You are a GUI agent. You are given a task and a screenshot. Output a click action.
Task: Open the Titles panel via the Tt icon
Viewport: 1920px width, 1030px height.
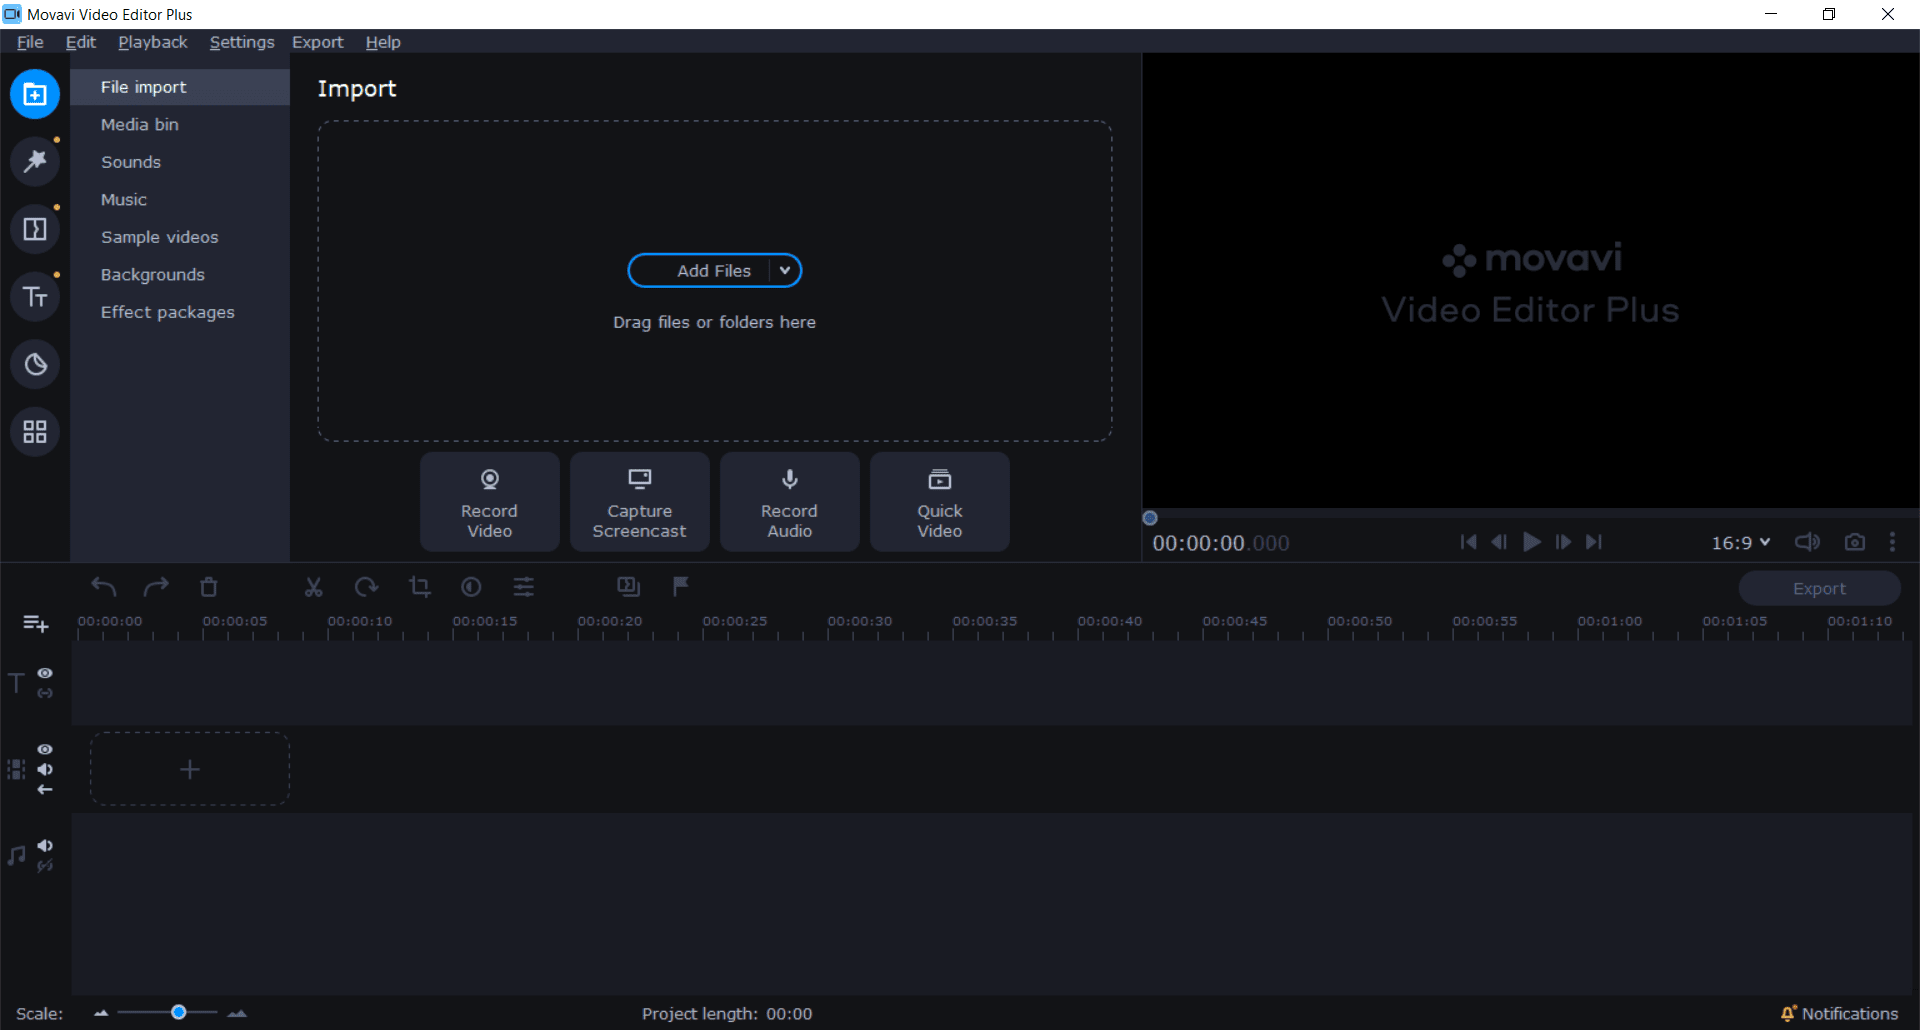[35, 296]
